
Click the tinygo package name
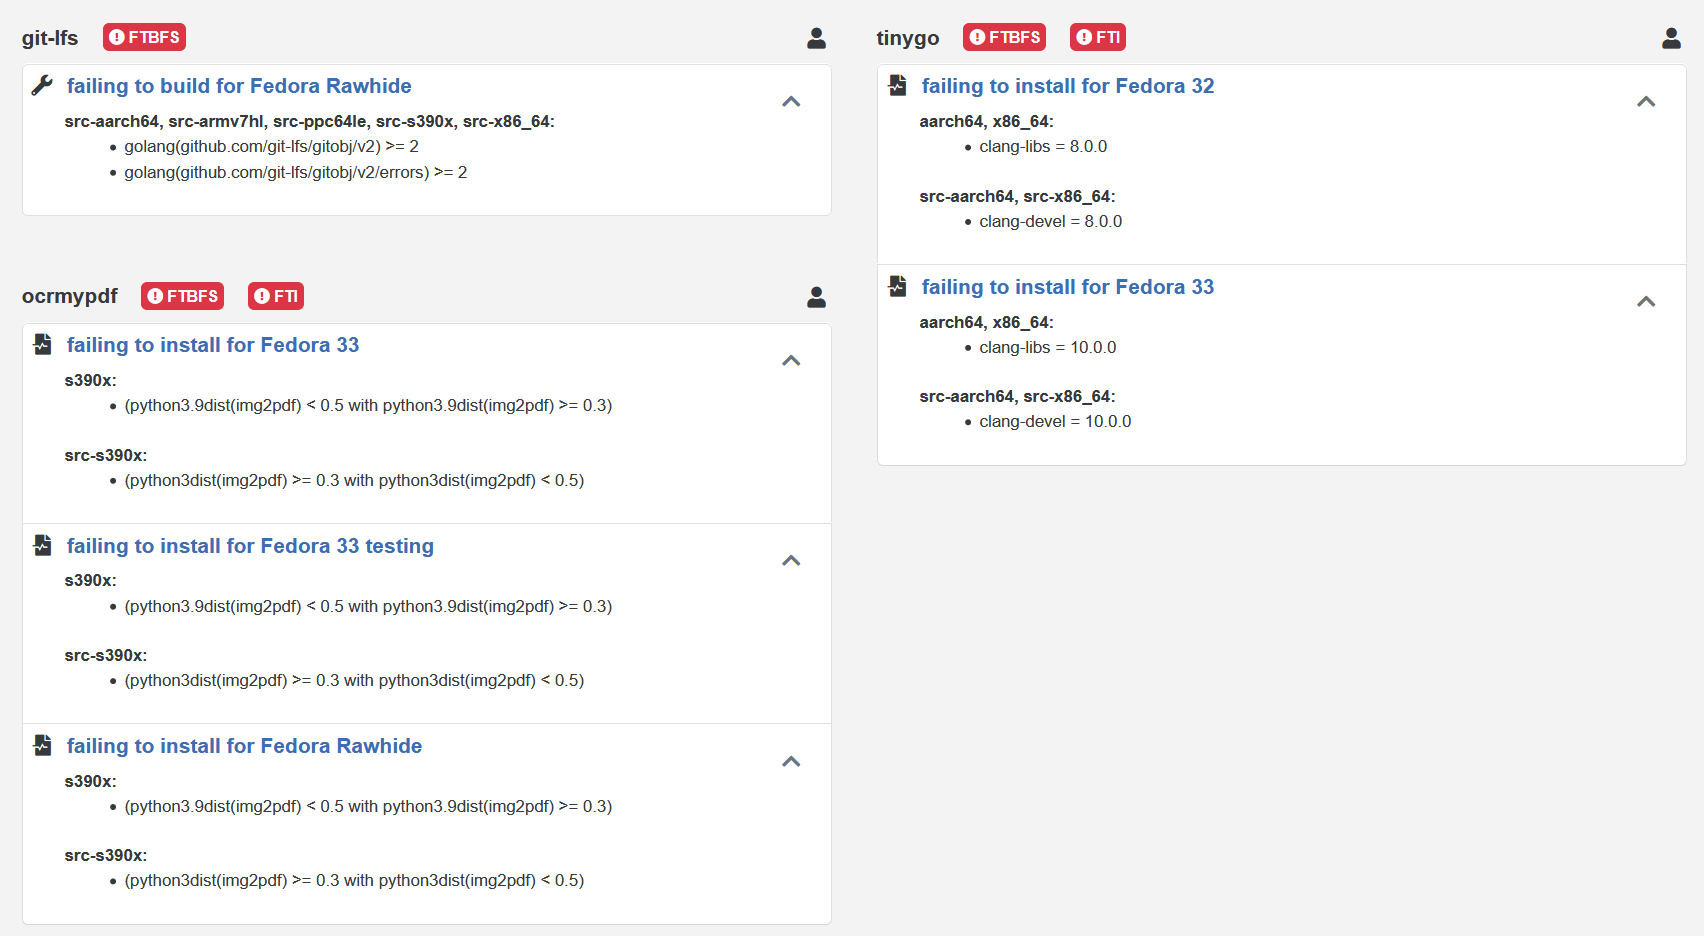(x=908, y=38)
